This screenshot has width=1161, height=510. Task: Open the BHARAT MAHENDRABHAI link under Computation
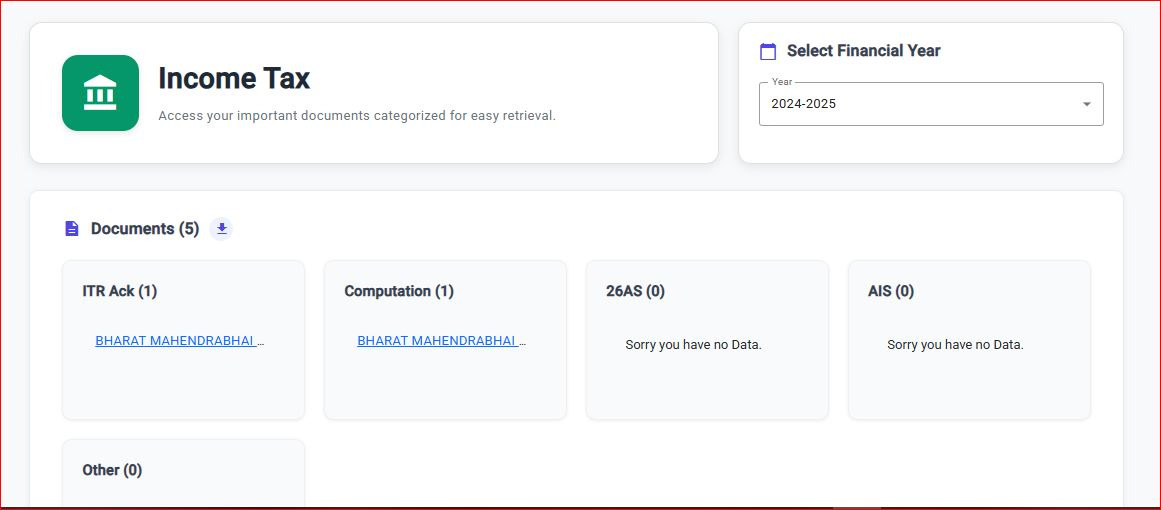click(x=441, y=341)
